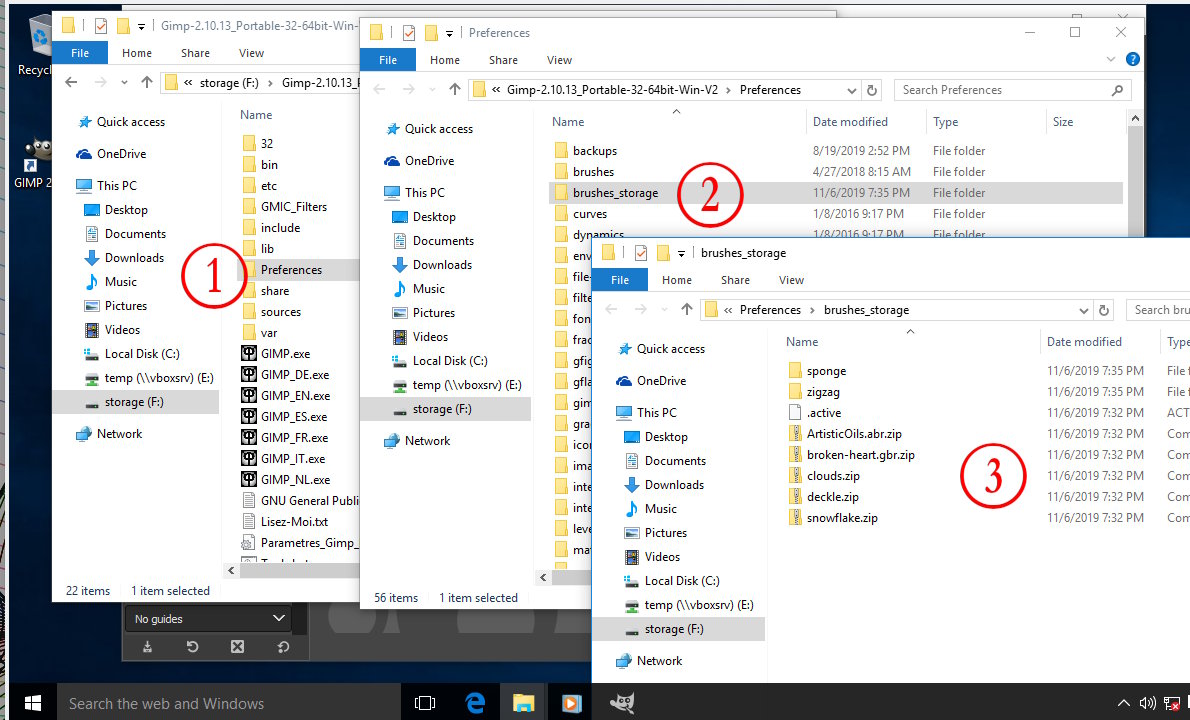
Task: Select the GIMP_EN.exe file
Action: tap(295, 396)
